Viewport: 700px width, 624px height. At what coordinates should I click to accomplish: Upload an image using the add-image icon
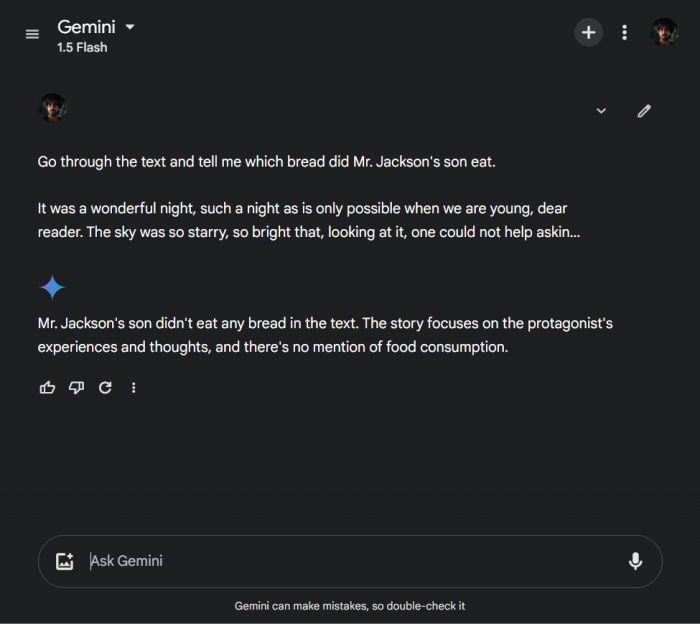coord(65,562)
